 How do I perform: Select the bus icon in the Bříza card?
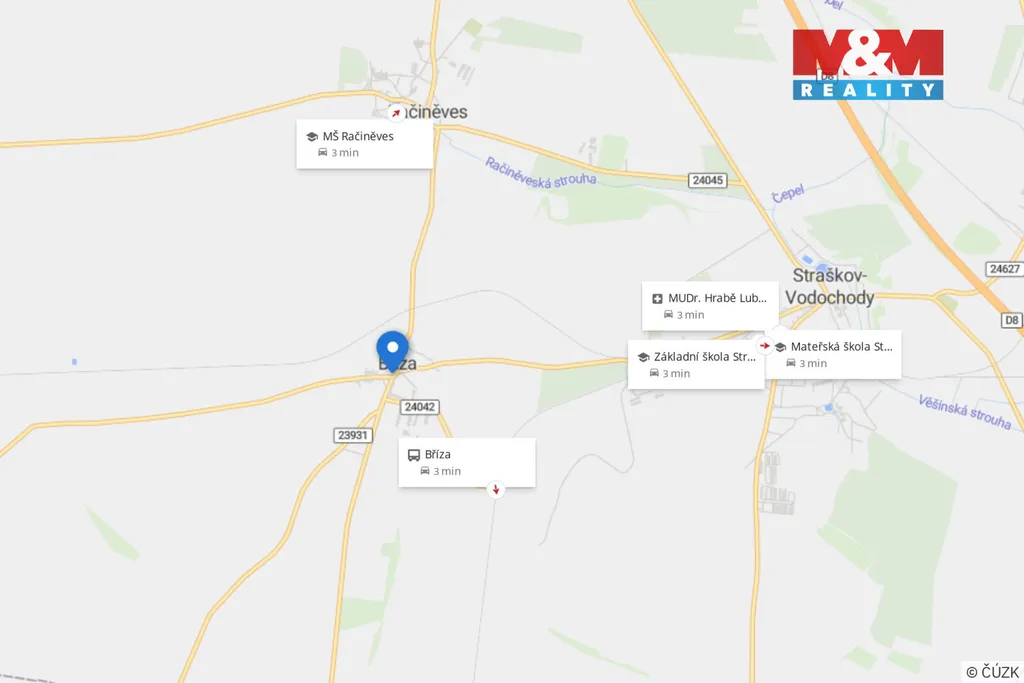[x=413, y=454]
